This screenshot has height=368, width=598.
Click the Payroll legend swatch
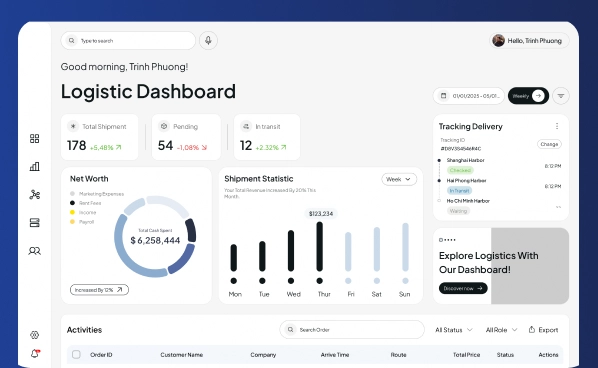point(72,222)
